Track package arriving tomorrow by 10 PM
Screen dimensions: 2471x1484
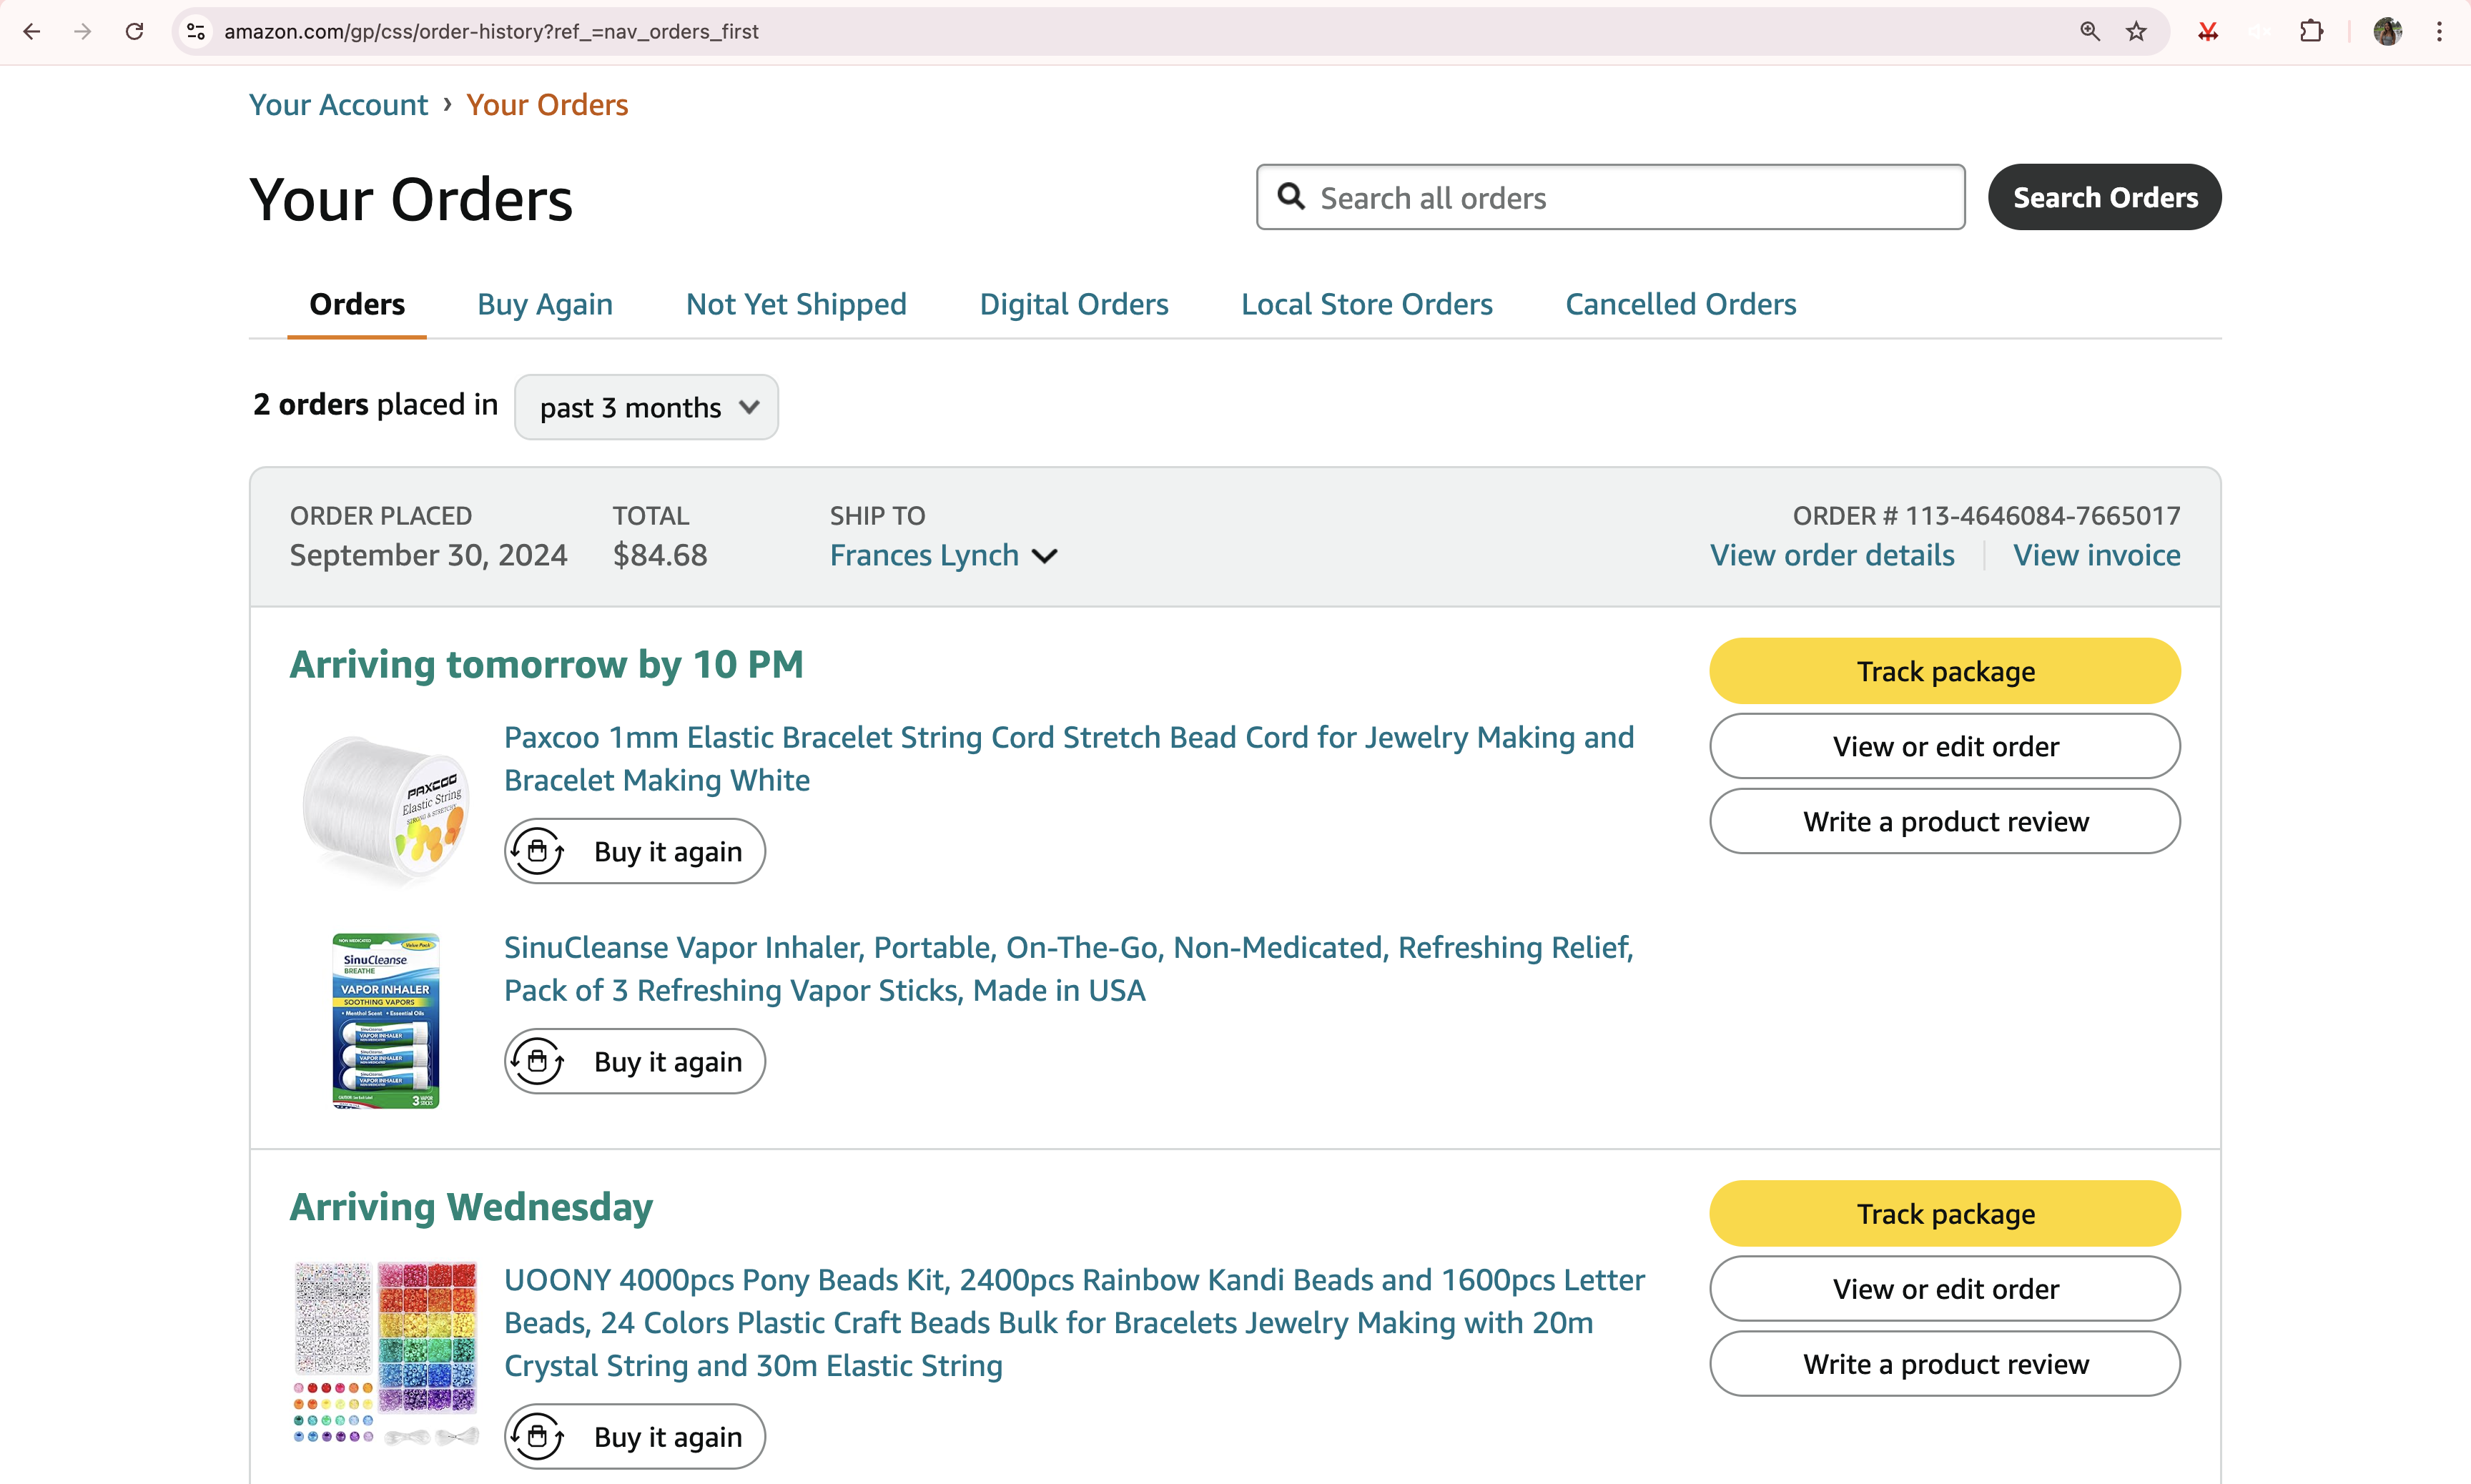tap(1945, 671)
